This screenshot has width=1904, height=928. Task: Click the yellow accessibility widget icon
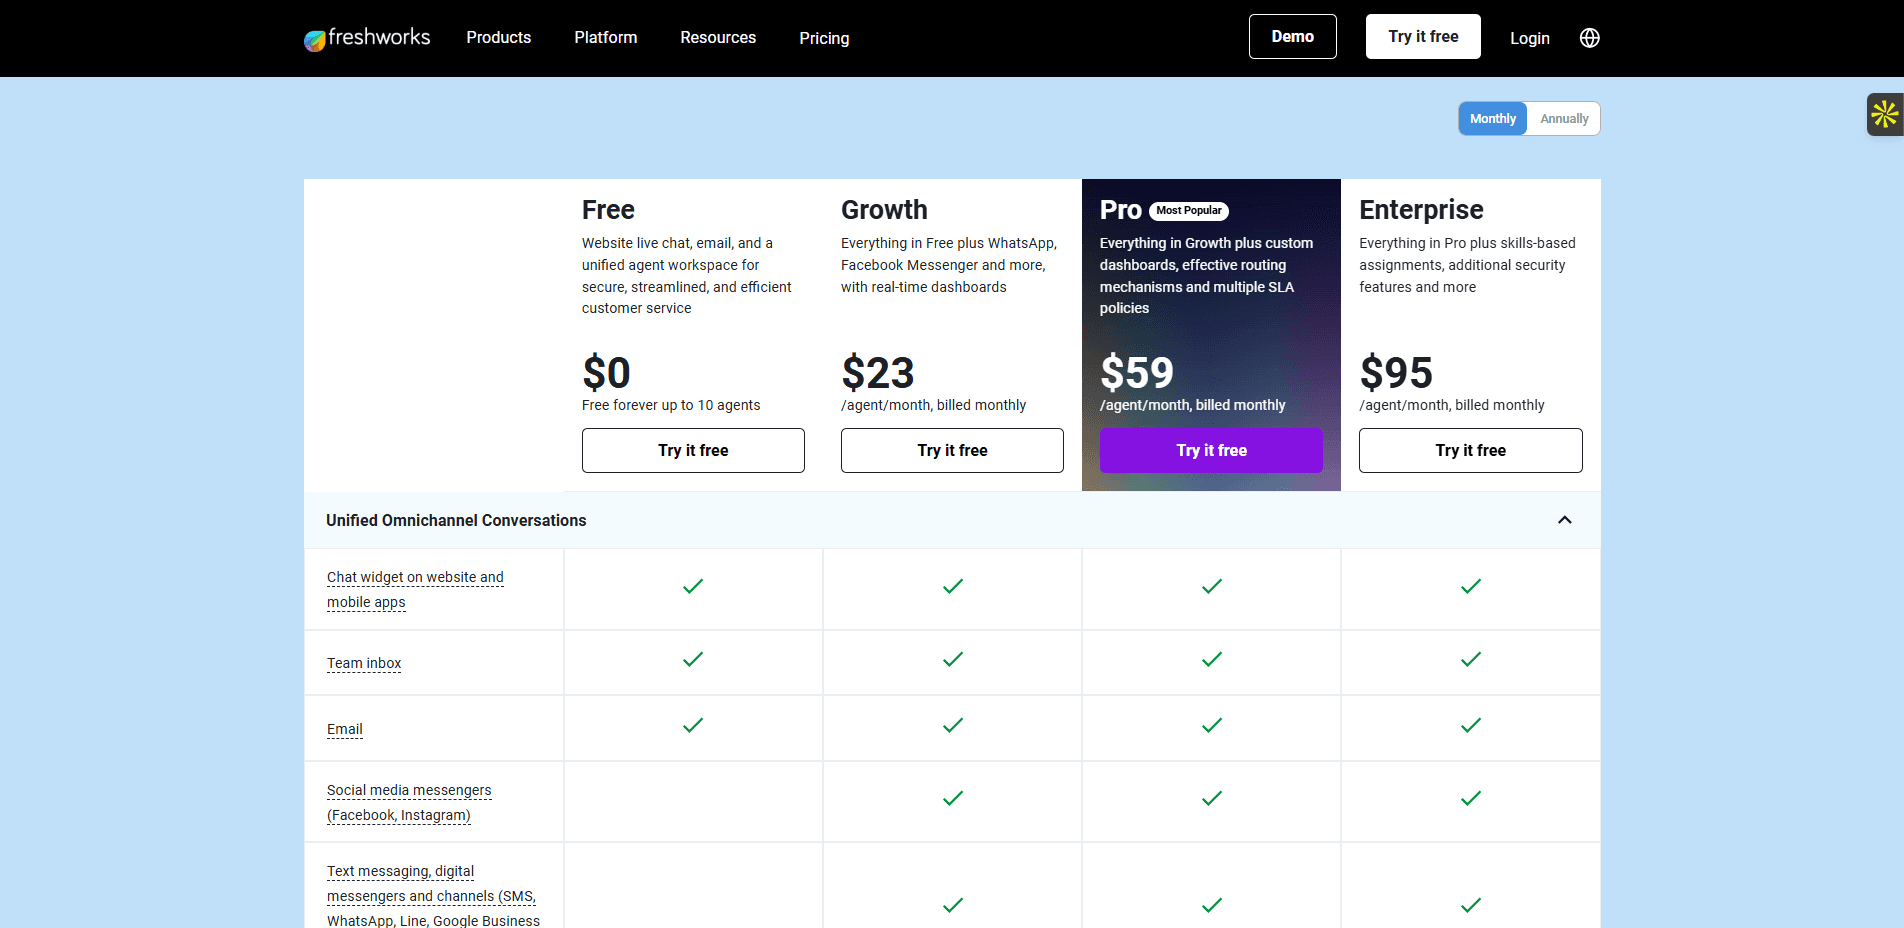(1884, 114)
